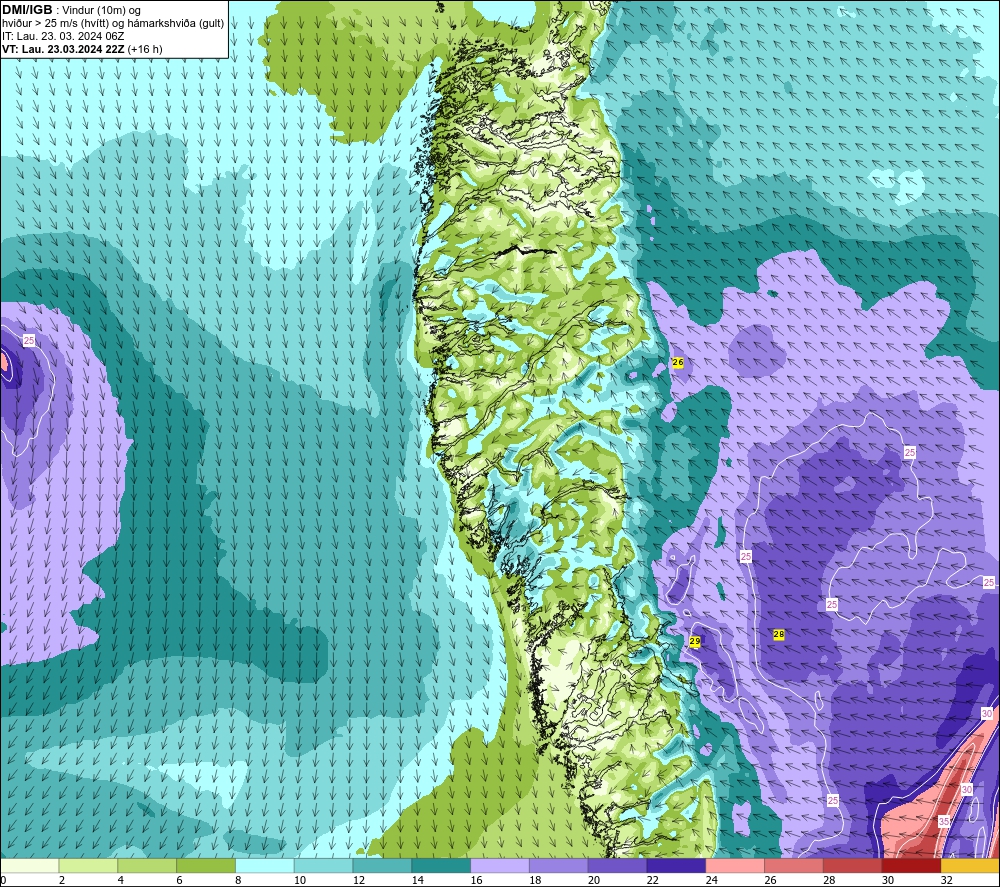1000x887 pixels.
Task: Click the legend scale value 0
Action: point(3,881)
